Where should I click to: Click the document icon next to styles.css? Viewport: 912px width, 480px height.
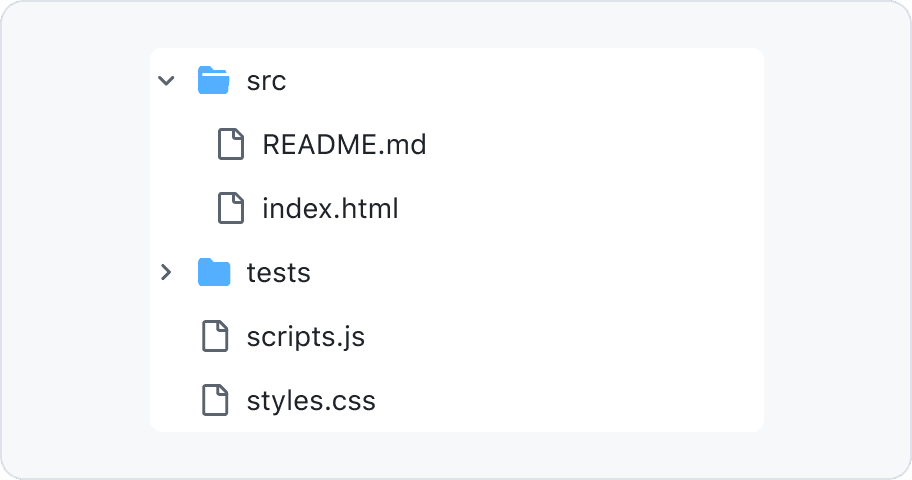pos(215,400)
